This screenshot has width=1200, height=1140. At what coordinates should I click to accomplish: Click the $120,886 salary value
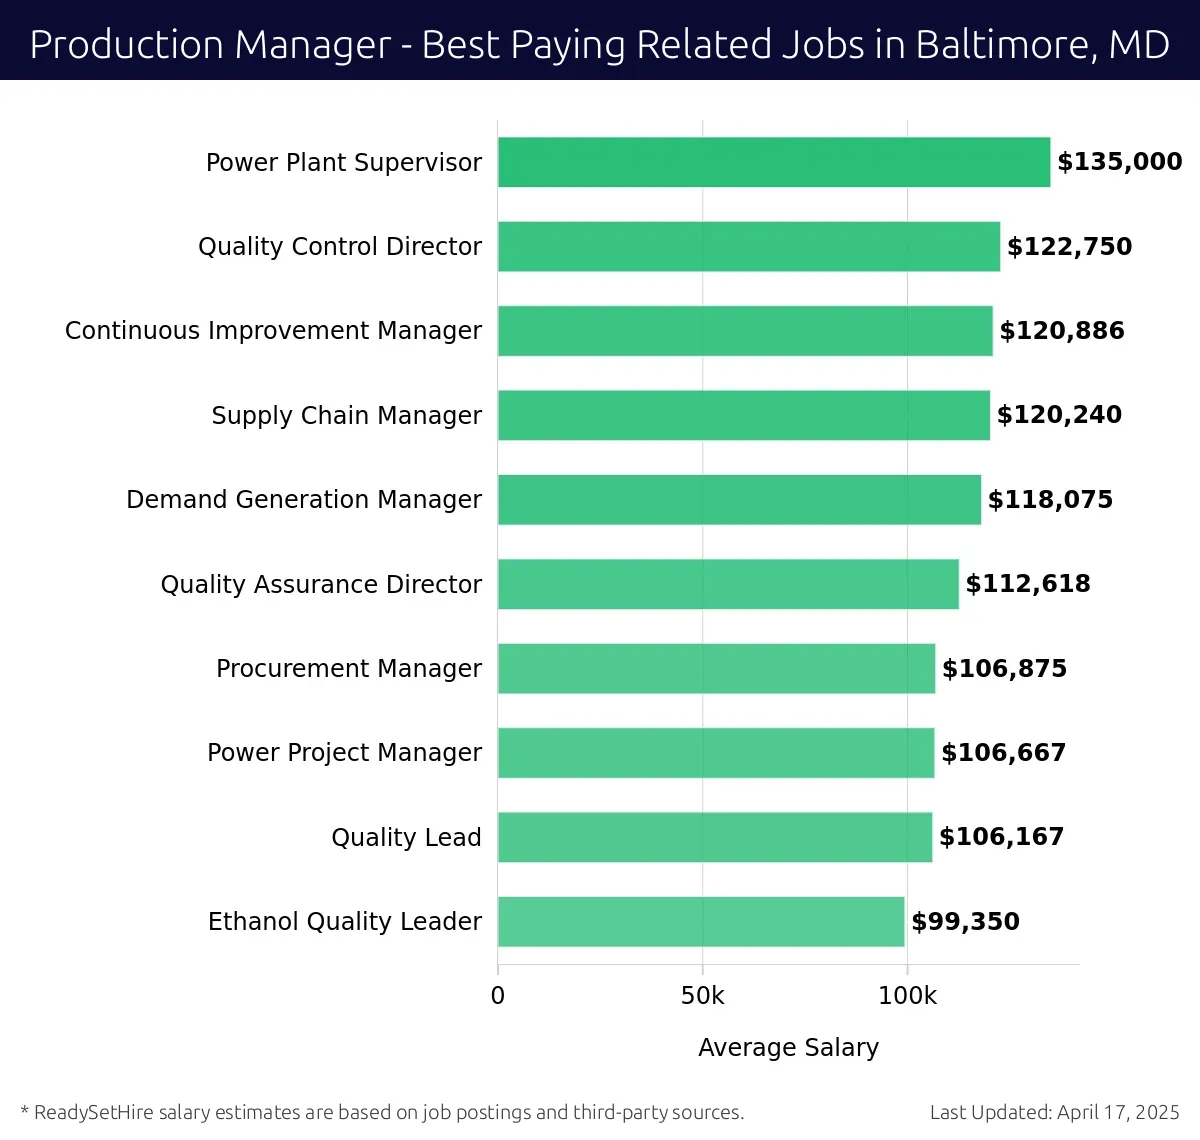(x=1062, y=331)
